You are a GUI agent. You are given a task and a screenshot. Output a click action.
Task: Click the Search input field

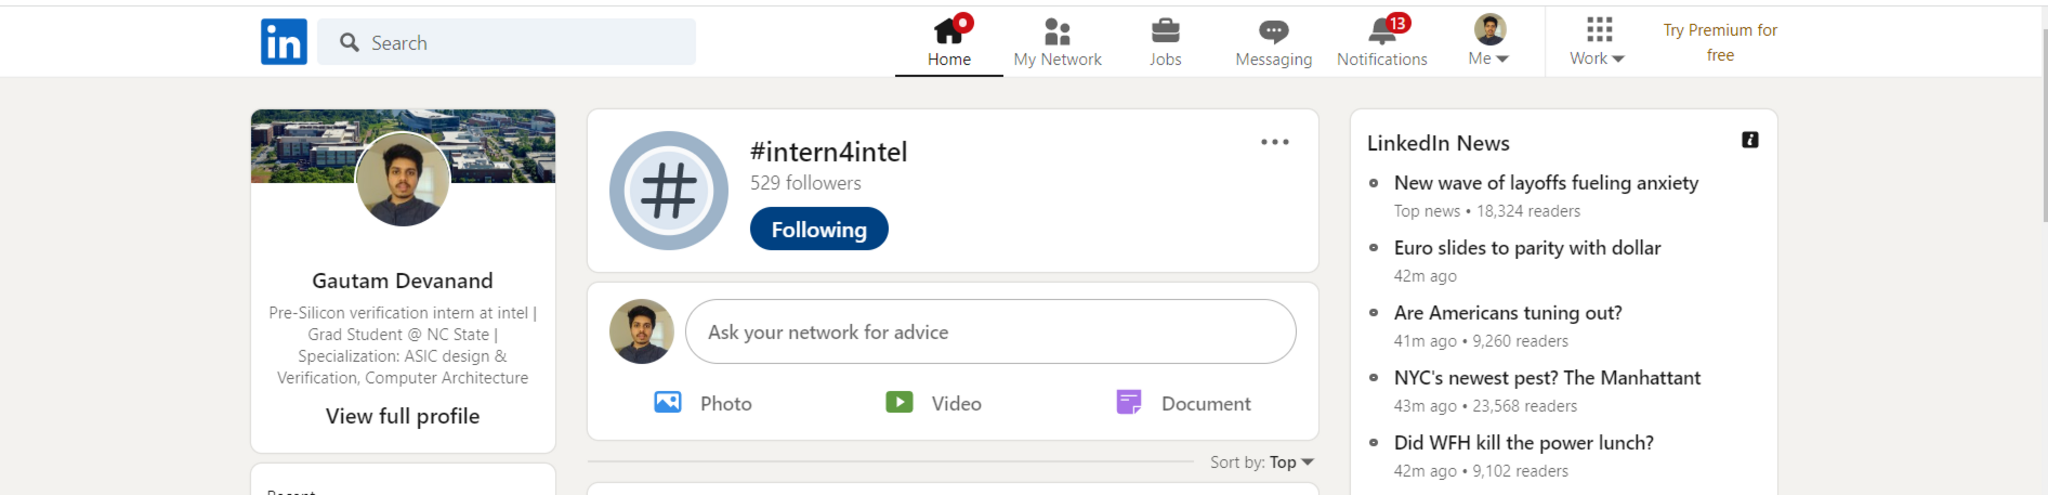(520, 43)
